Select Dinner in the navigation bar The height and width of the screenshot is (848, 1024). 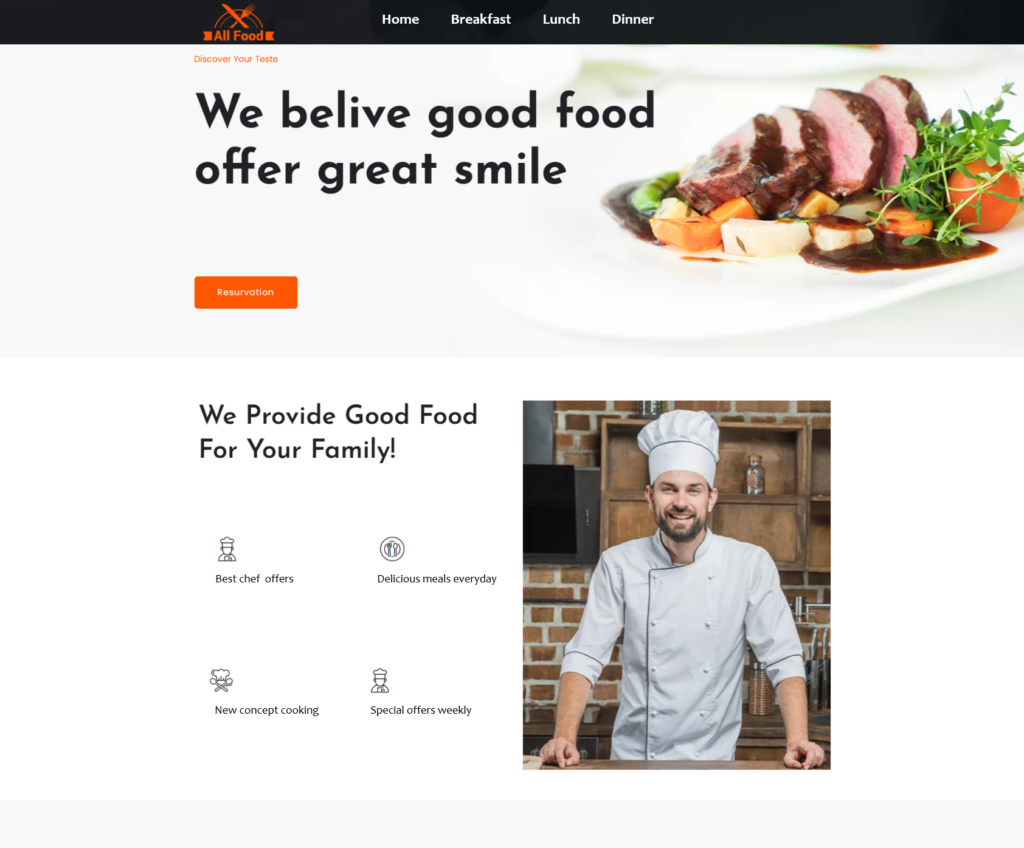pyautogui.click(x=633, y=20)
